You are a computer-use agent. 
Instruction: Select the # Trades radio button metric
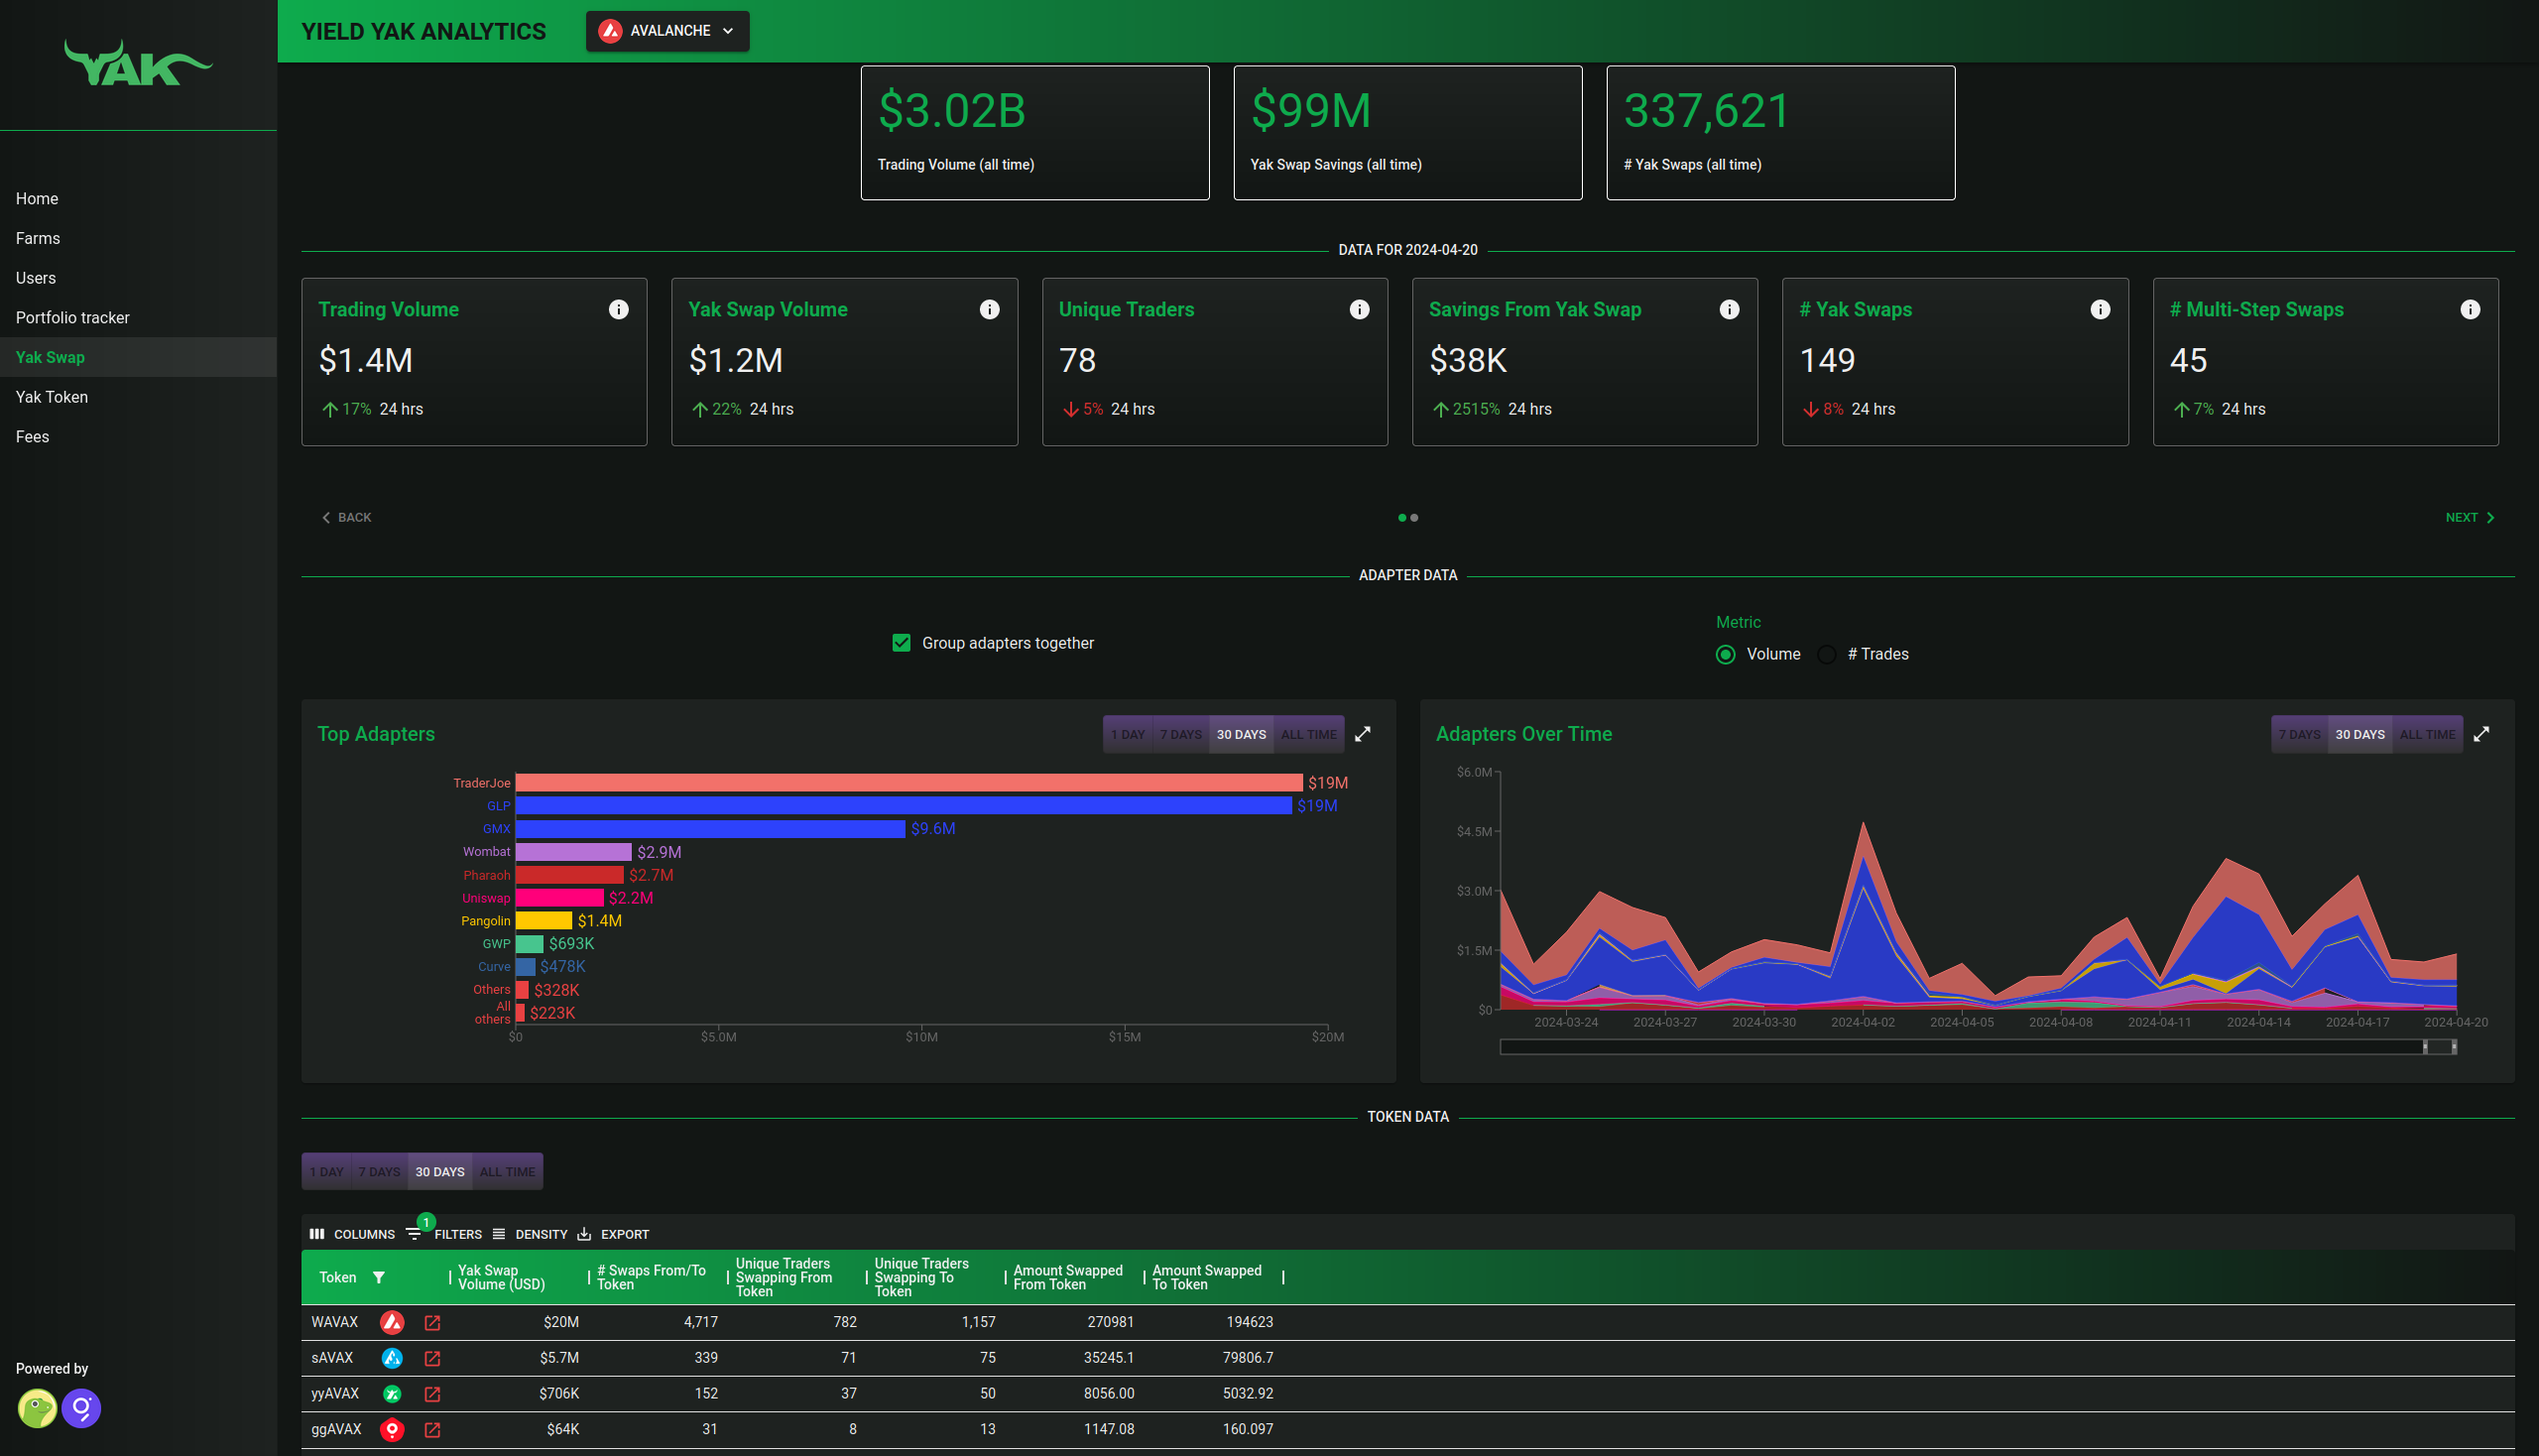point(1829,653)
